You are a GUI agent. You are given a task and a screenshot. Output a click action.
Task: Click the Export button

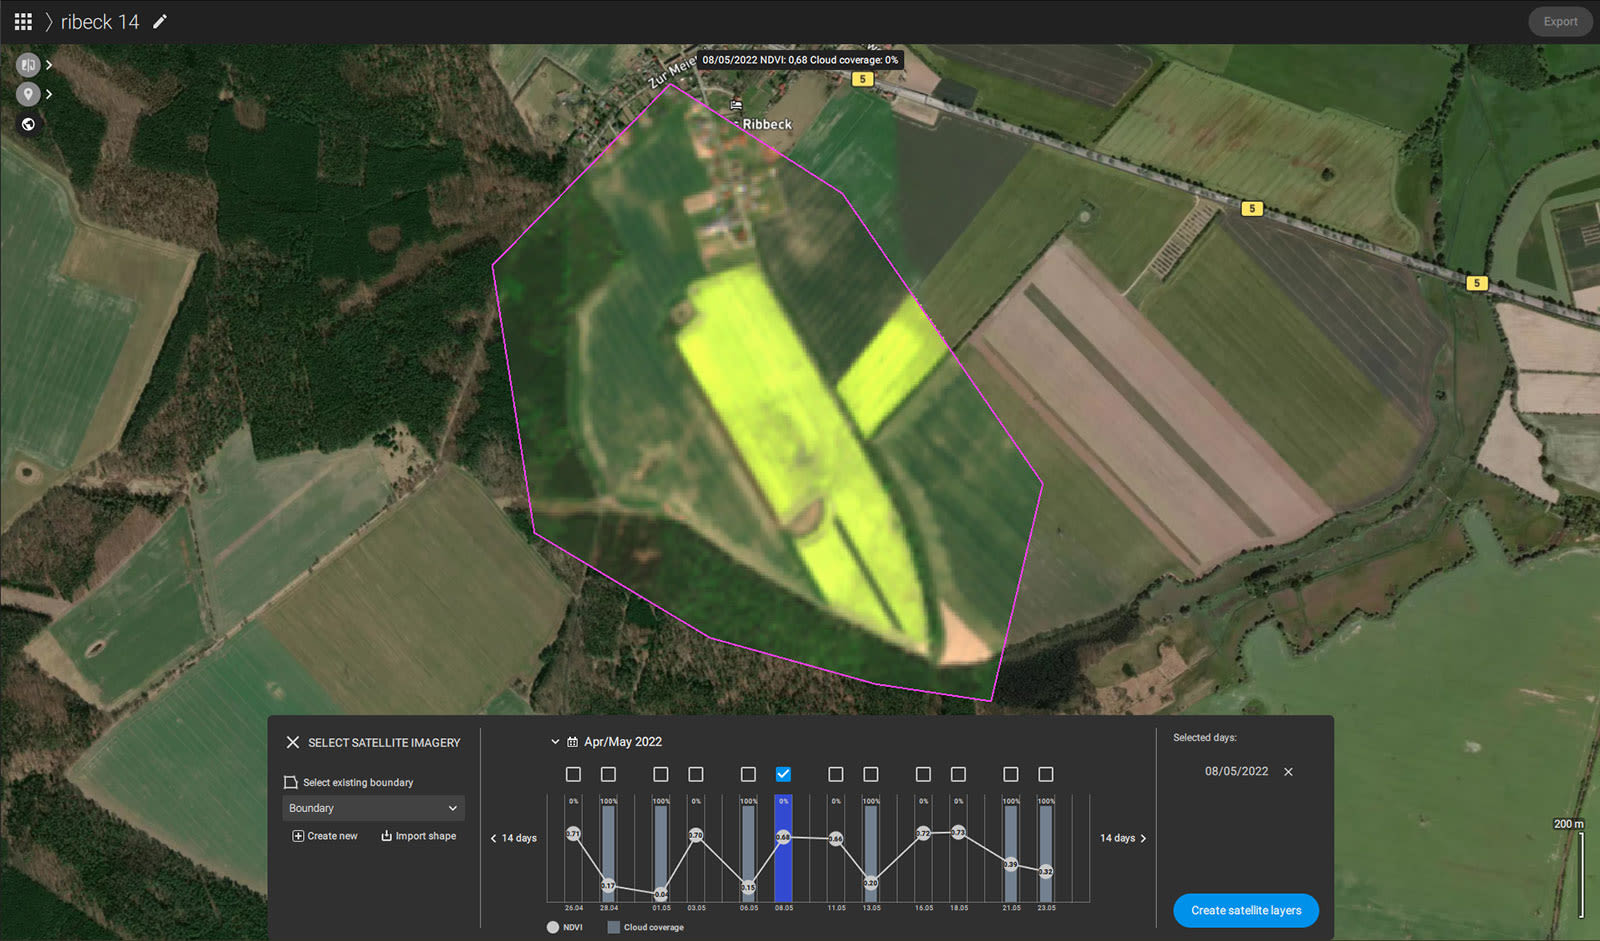tap(1560, 21)
